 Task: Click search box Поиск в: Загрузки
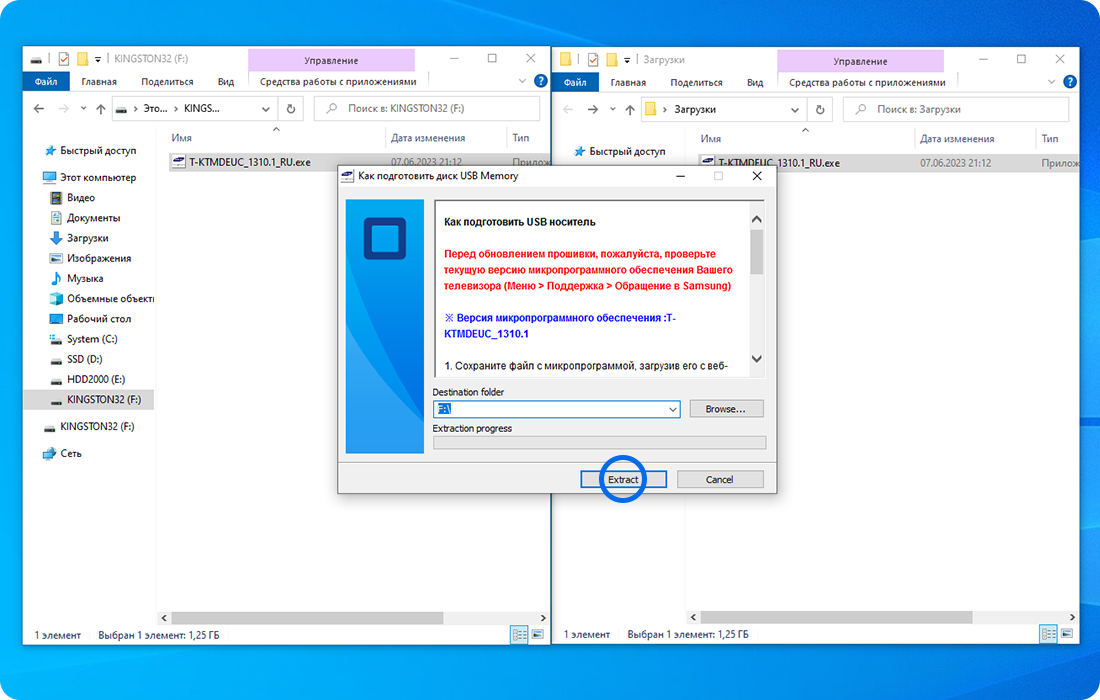pyautogui.click(x=956, y=109)
